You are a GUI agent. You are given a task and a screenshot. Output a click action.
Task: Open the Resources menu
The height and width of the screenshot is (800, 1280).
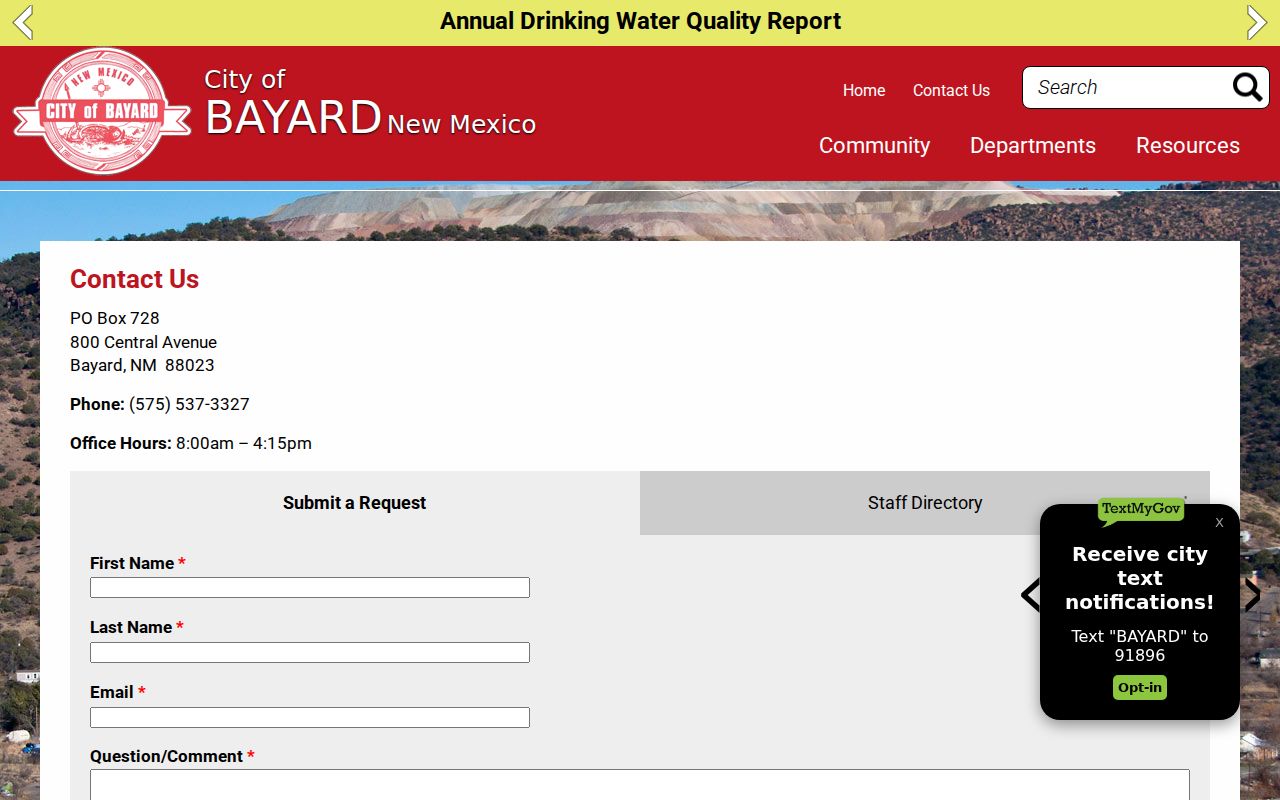point(1188,146)
